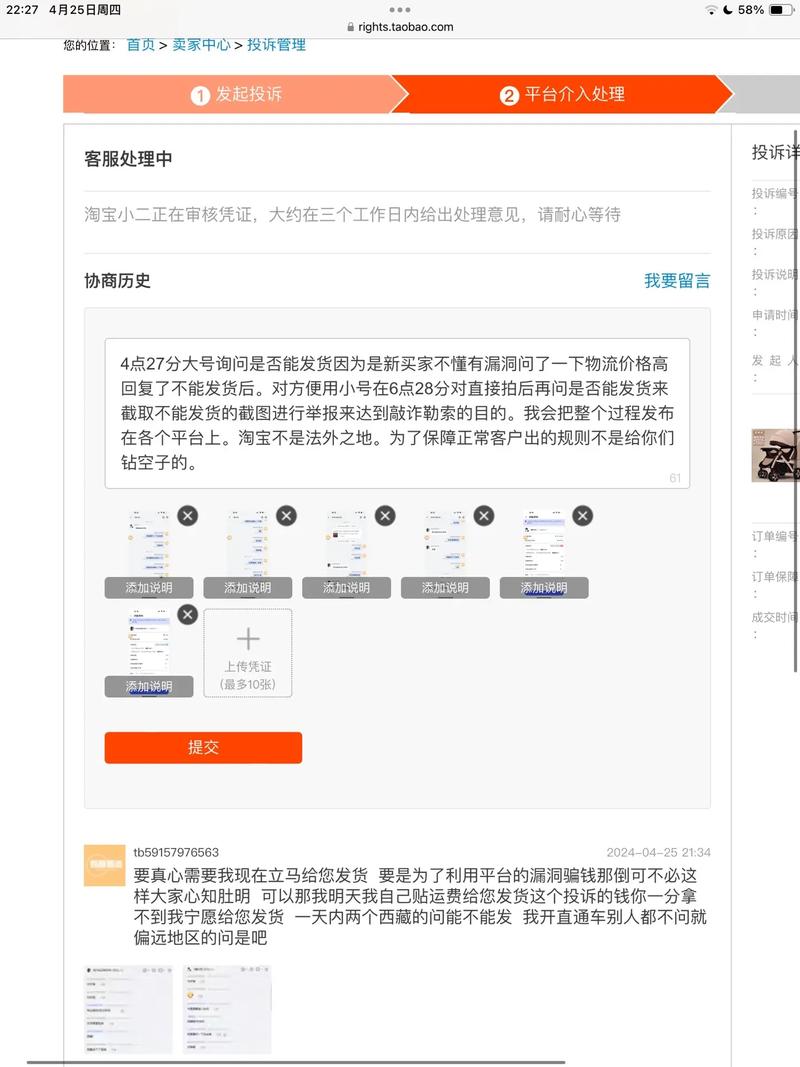The image size is (800, 1067).
Task: Click the 客服处理中 status heading
Action: [x=128, y=159]
